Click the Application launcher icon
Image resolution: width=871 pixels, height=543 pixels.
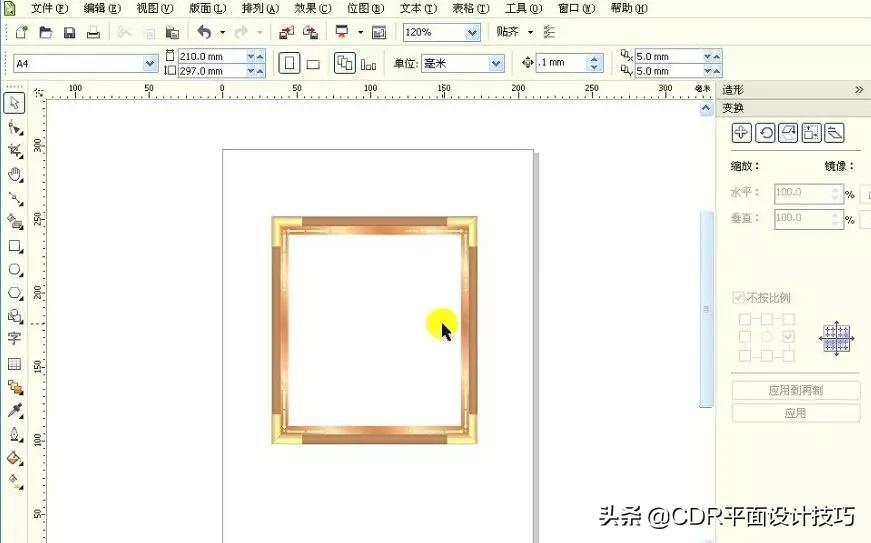(342, 32)
